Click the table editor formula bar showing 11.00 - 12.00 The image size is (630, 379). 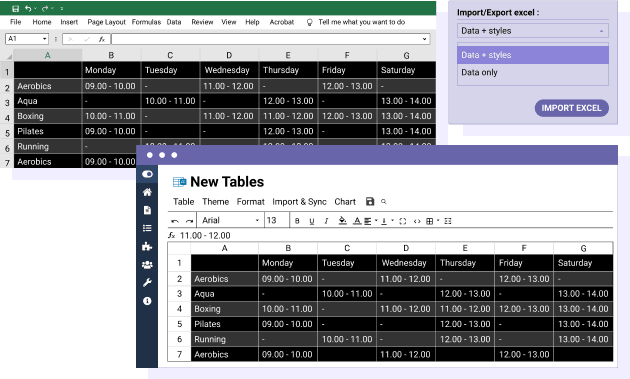click(391, 236)
